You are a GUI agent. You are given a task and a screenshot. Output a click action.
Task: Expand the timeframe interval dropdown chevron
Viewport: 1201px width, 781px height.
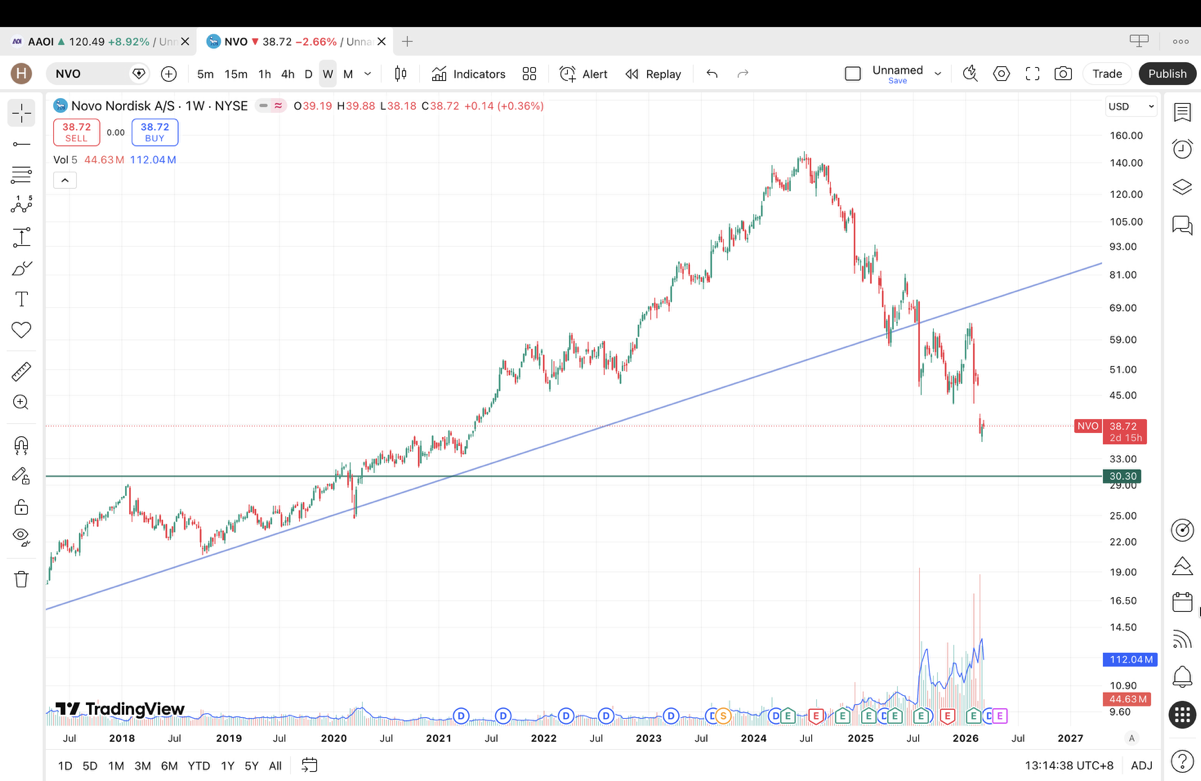pyautogui.click(x=368, y=74)
